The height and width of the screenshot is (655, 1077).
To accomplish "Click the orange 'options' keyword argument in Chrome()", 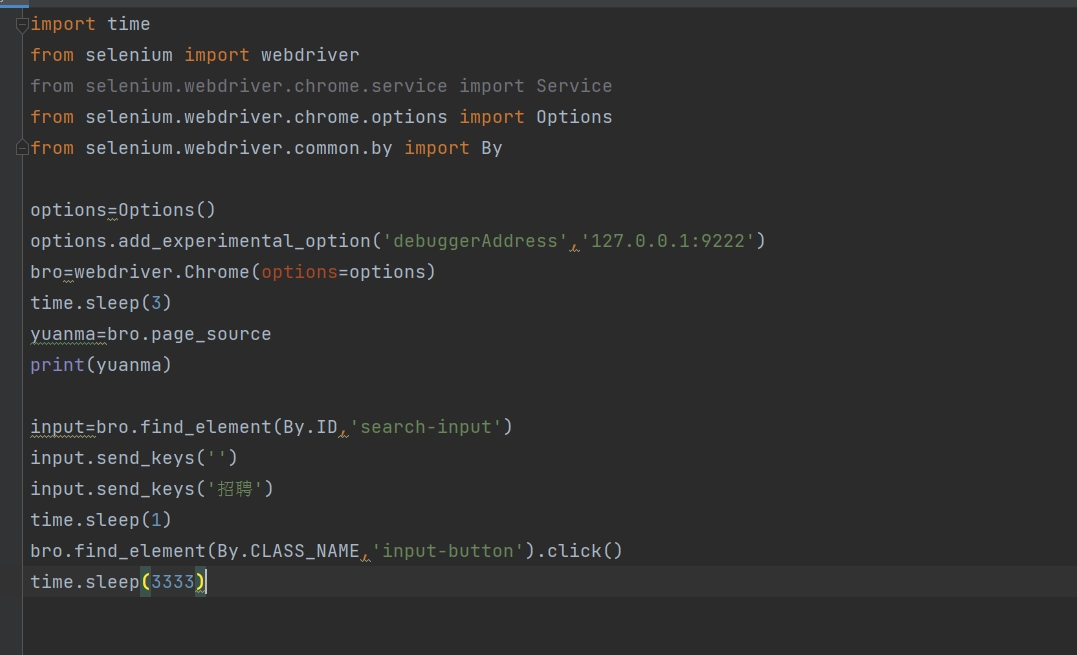I will click(x=299, y=272).
